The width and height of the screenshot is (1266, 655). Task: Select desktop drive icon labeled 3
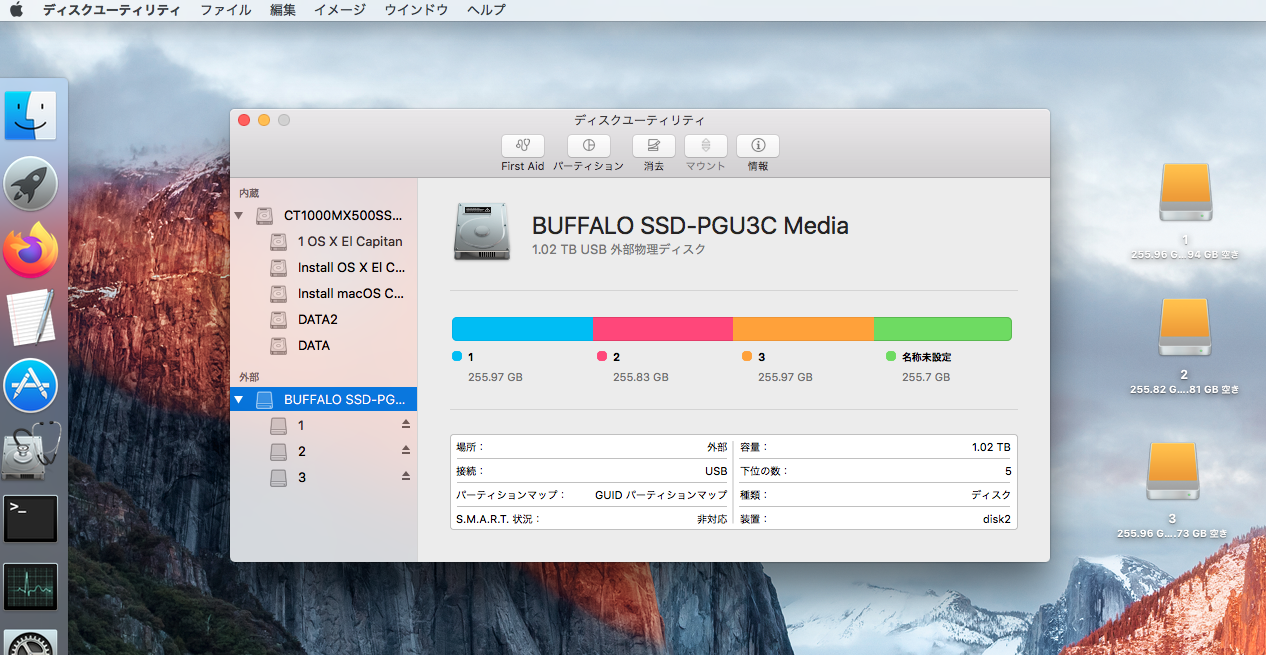click(1172, 472)
